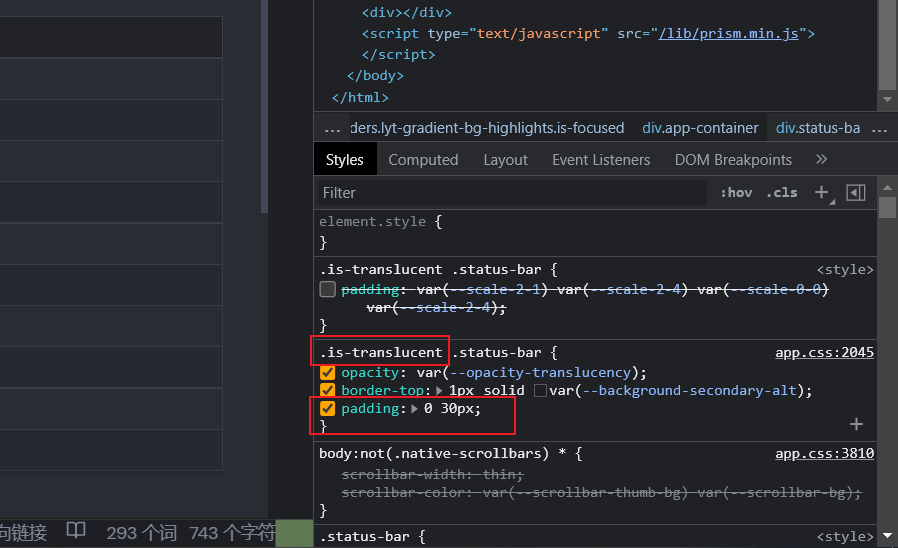Open the DOM Breakpoints tab
The width and height of the screenshot is (898, 548).
pyautogui.click(x=733, y=160)
